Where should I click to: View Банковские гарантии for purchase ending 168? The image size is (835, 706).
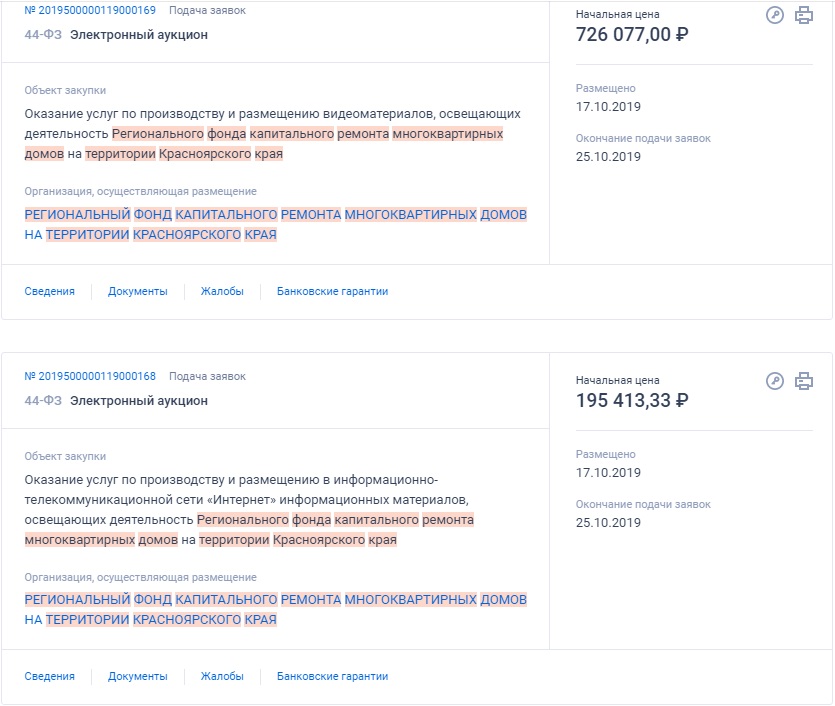(332, 676)
